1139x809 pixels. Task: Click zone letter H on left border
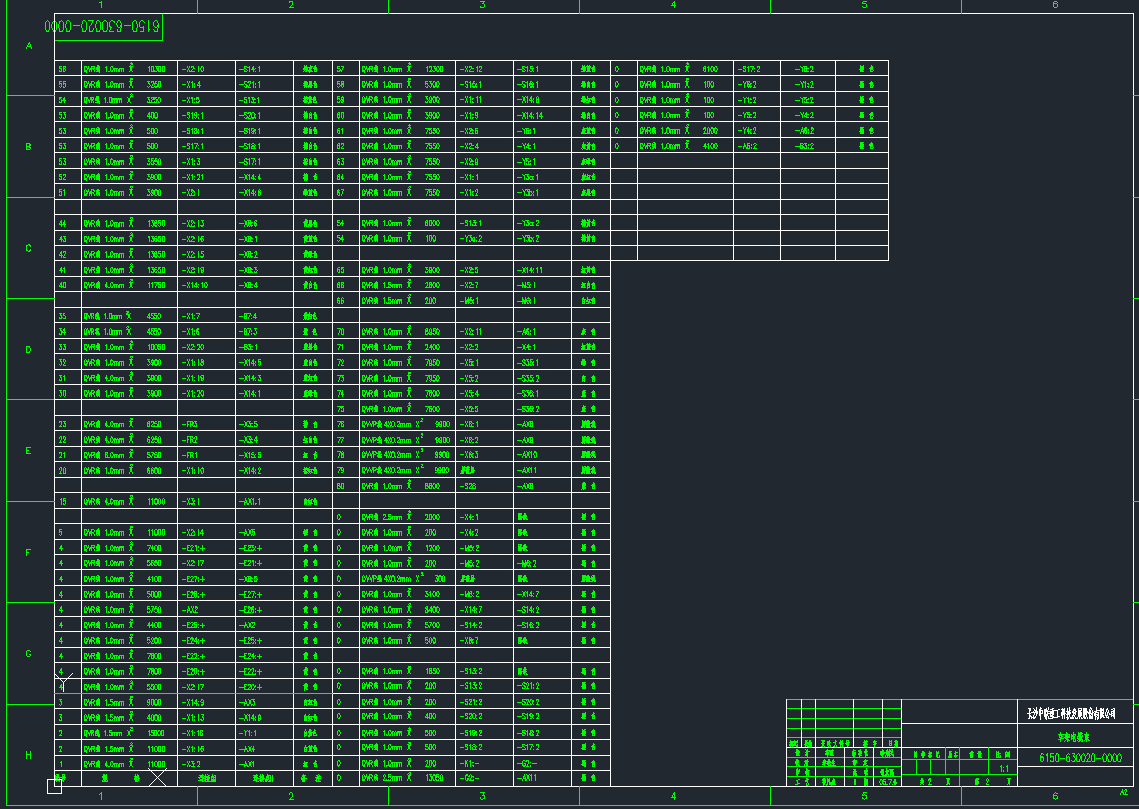pos(28,755)
